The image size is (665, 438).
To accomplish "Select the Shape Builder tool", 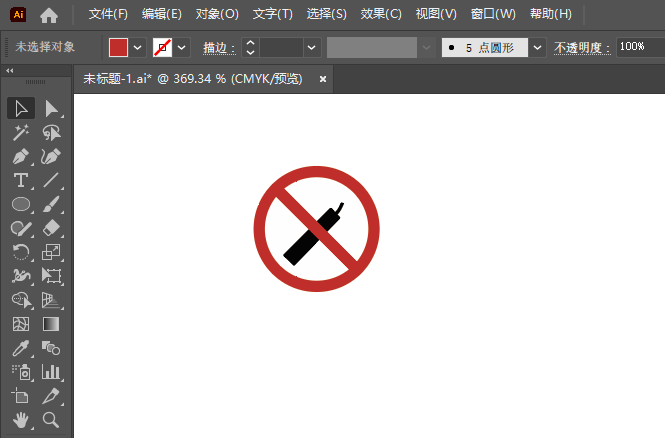I will pyautogui.click(x=21, y=300).
